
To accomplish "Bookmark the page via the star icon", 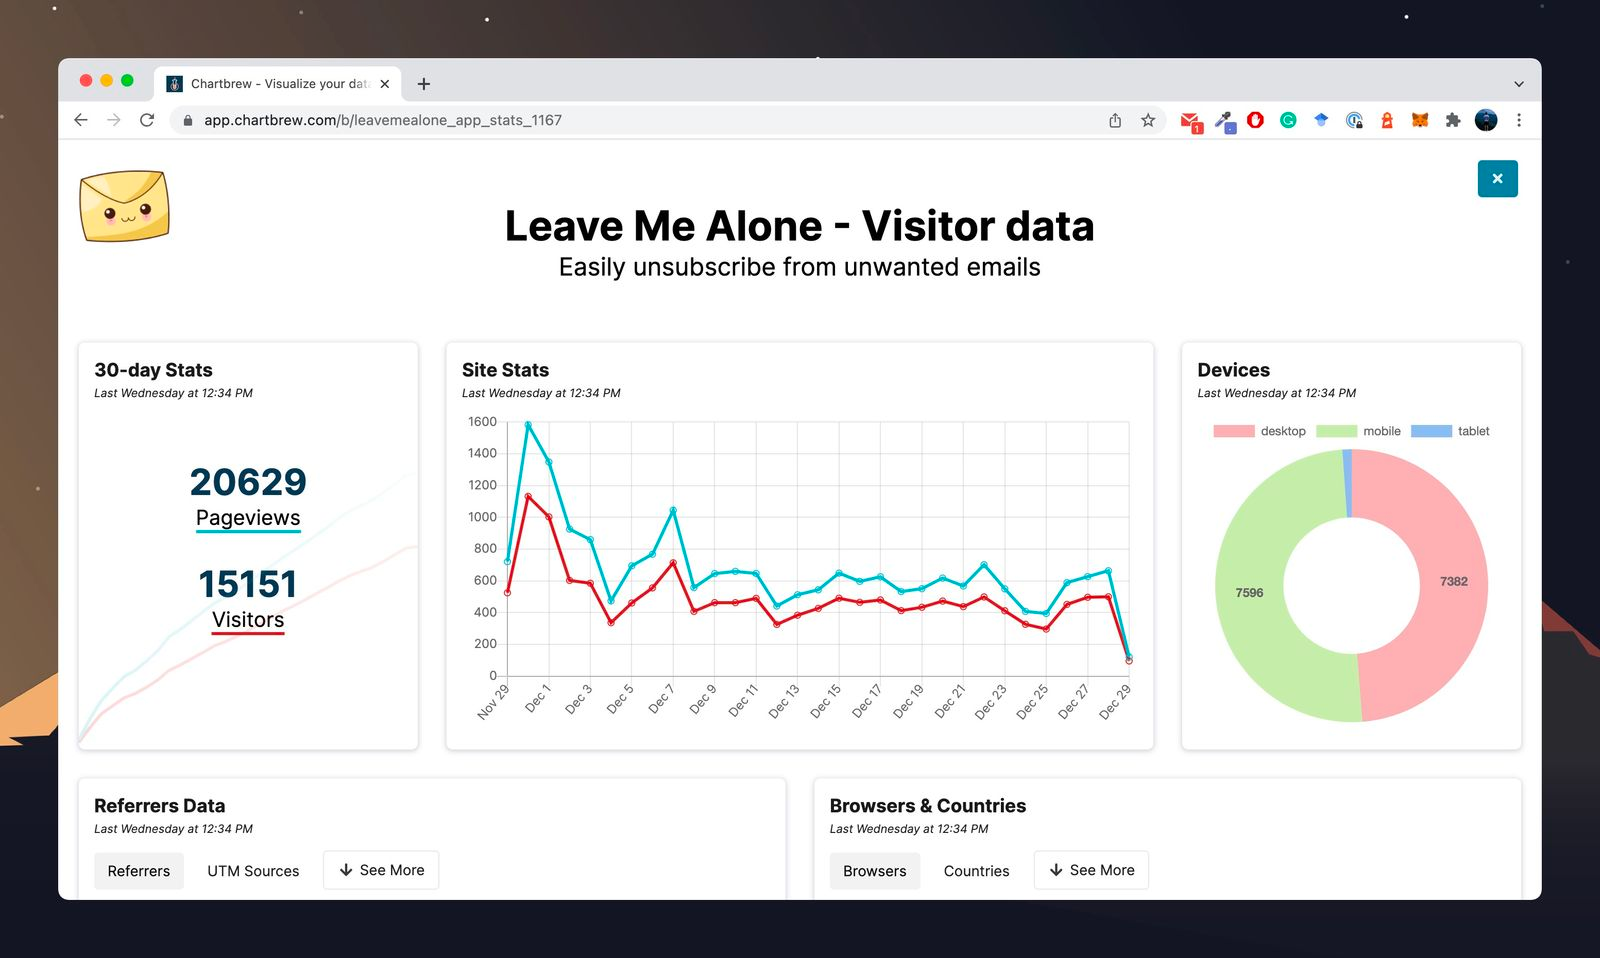I will tap(1147, 119).
